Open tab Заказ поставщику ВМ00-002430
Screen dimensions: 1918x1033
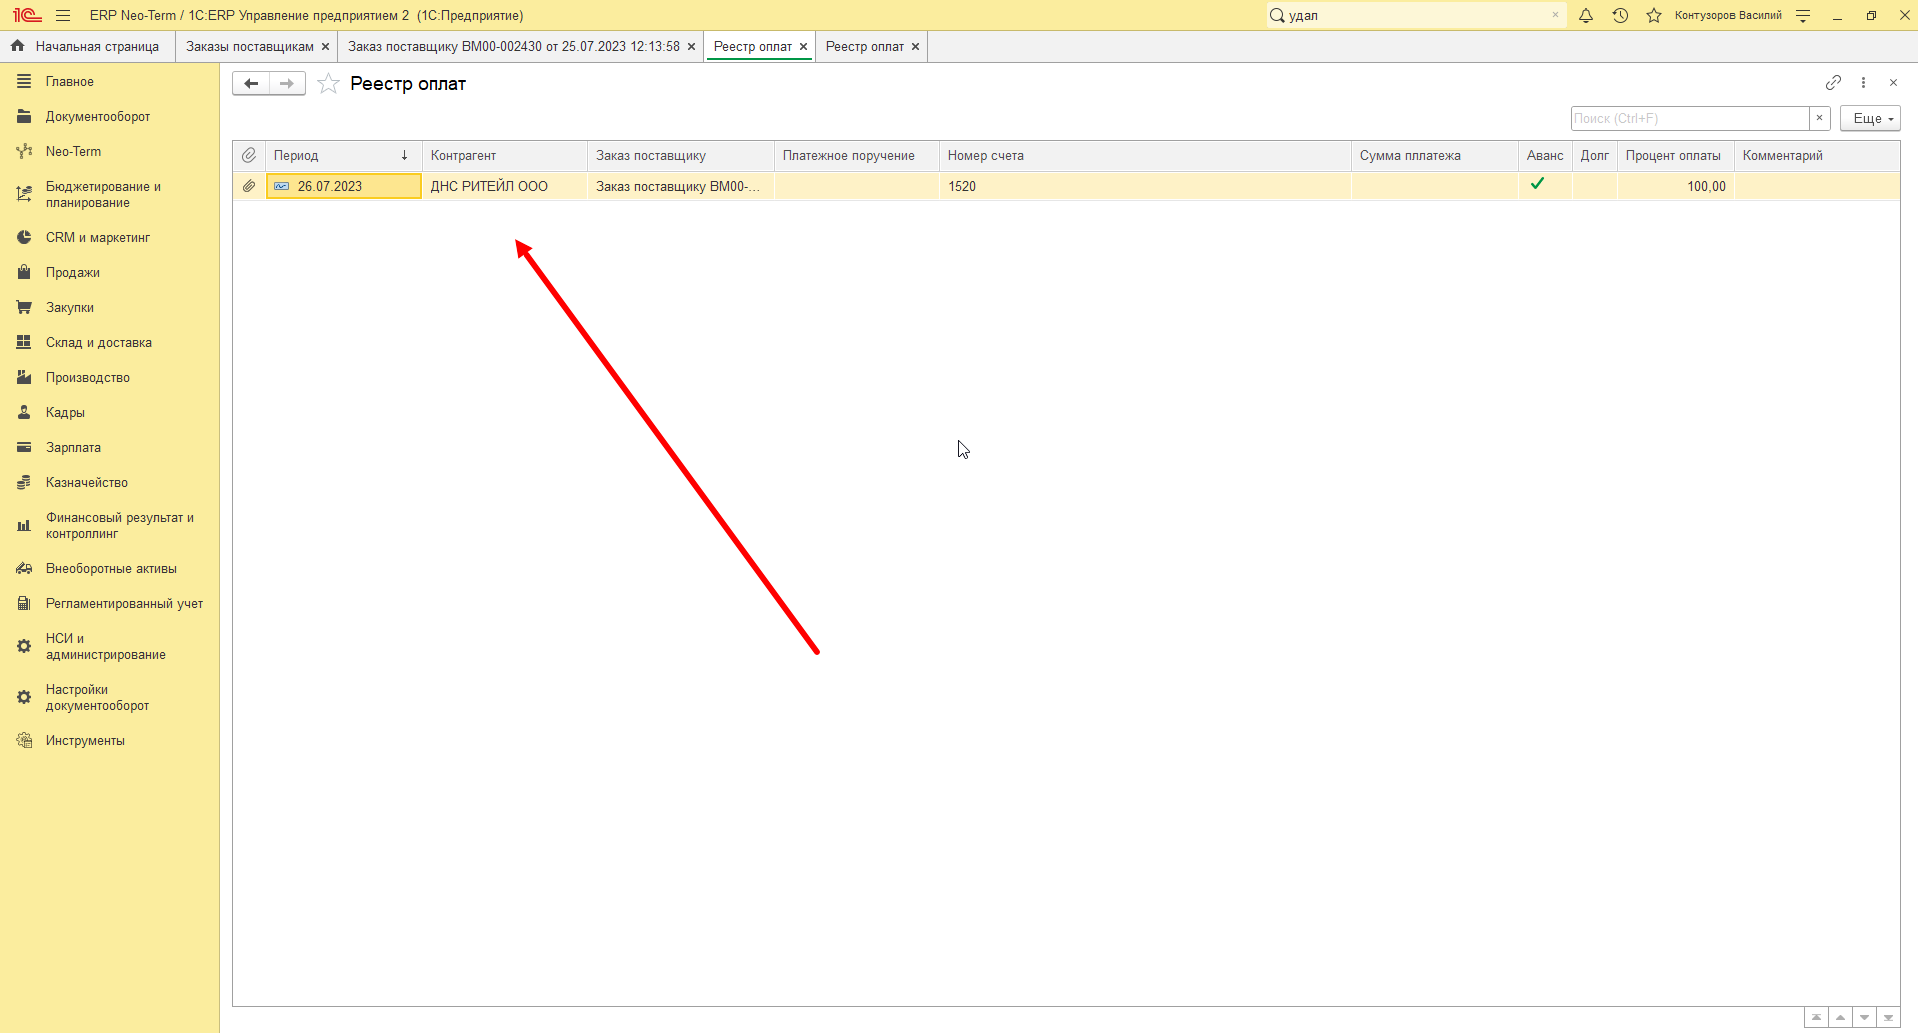click(514, 46)
